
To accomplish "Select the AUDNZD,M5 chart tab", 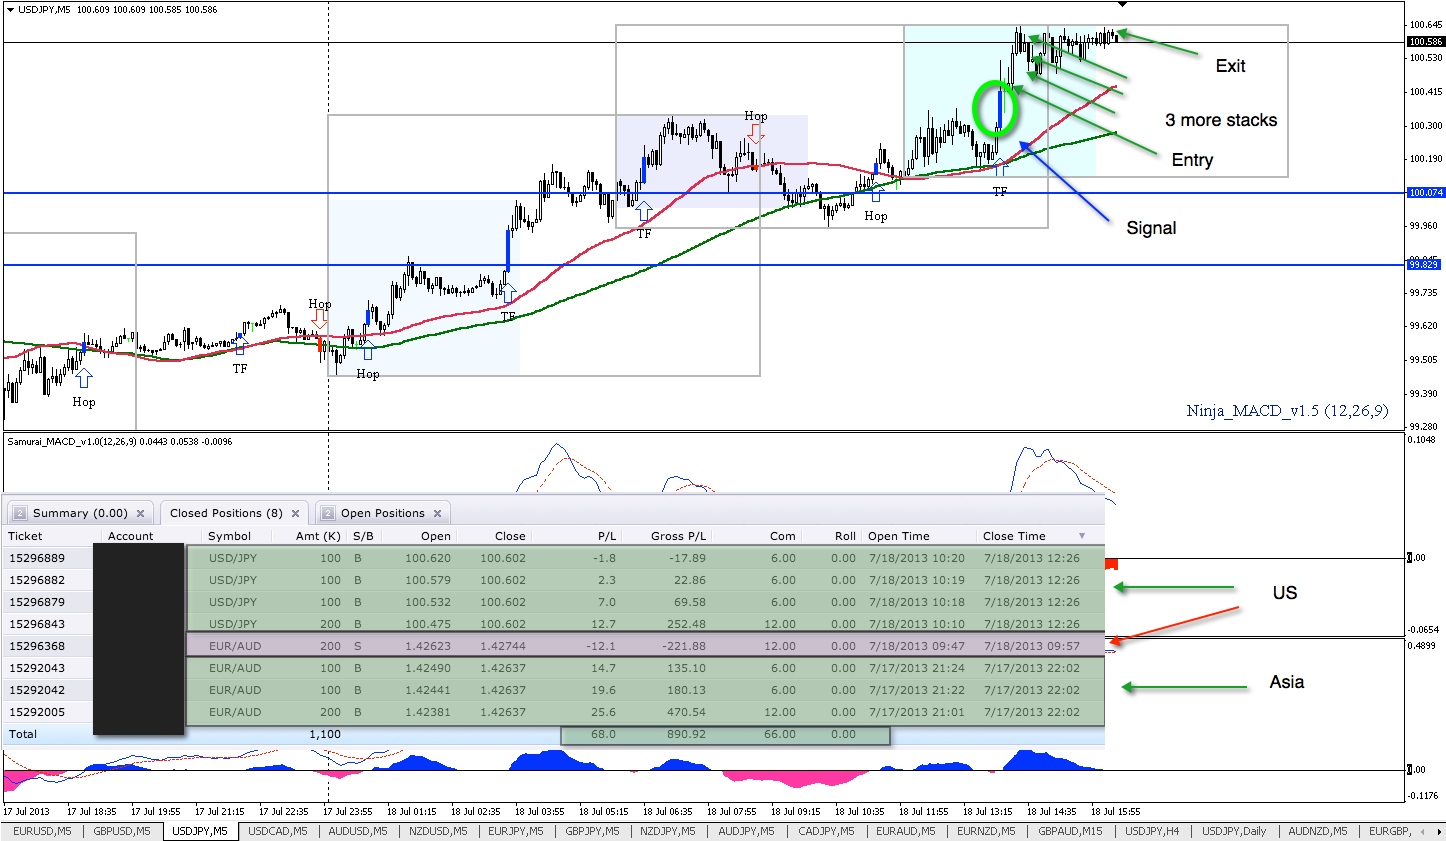I will coord(1318,831).
